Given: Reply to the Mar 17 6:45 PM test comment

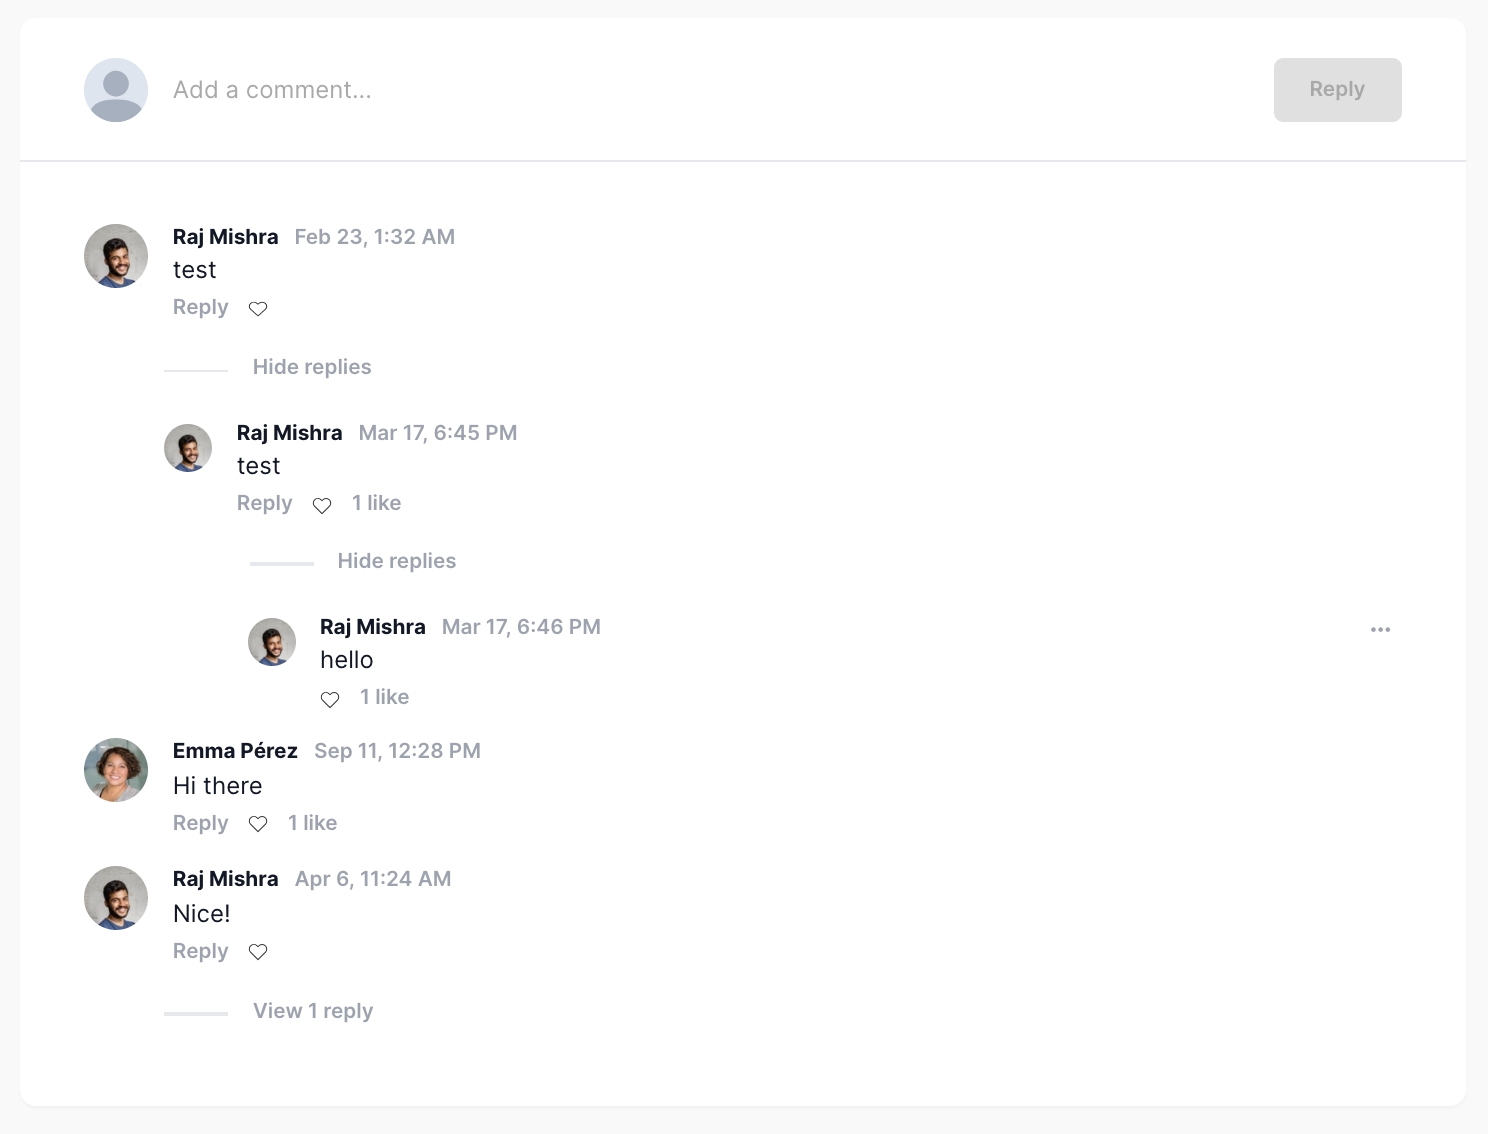Looking at the screenshot, I should point(264,503).
